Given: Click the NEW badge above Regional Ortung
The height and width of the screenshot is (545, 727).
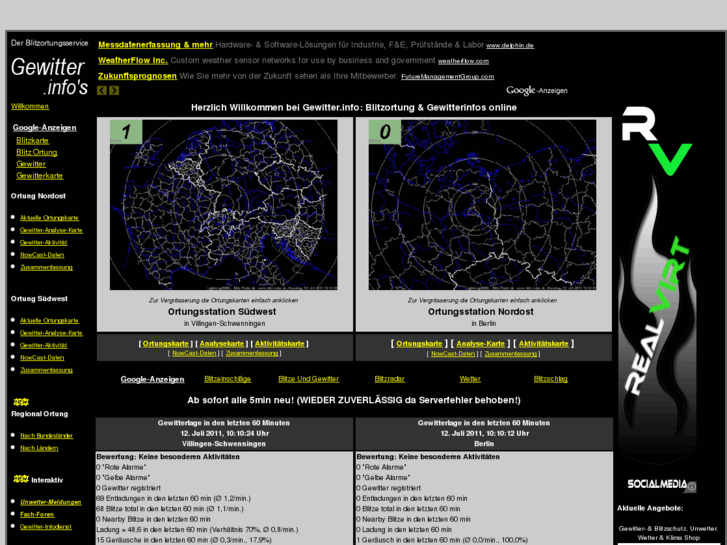Looking at the screenshot, I should tap(21, 402).
